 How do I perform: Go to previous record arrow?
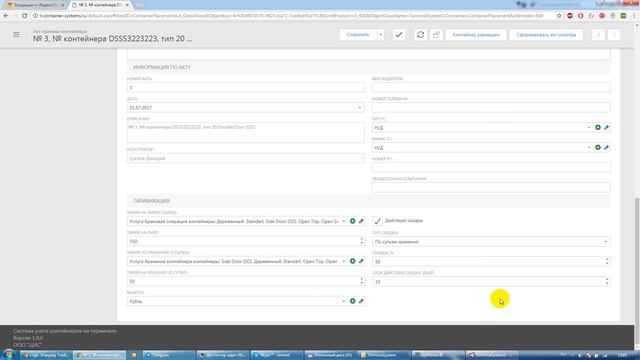tap(598, 35)
